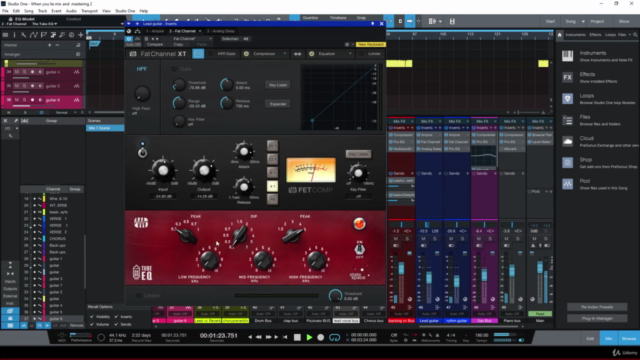Click the swap compressor and equalizer arrows

coord(298,54)
